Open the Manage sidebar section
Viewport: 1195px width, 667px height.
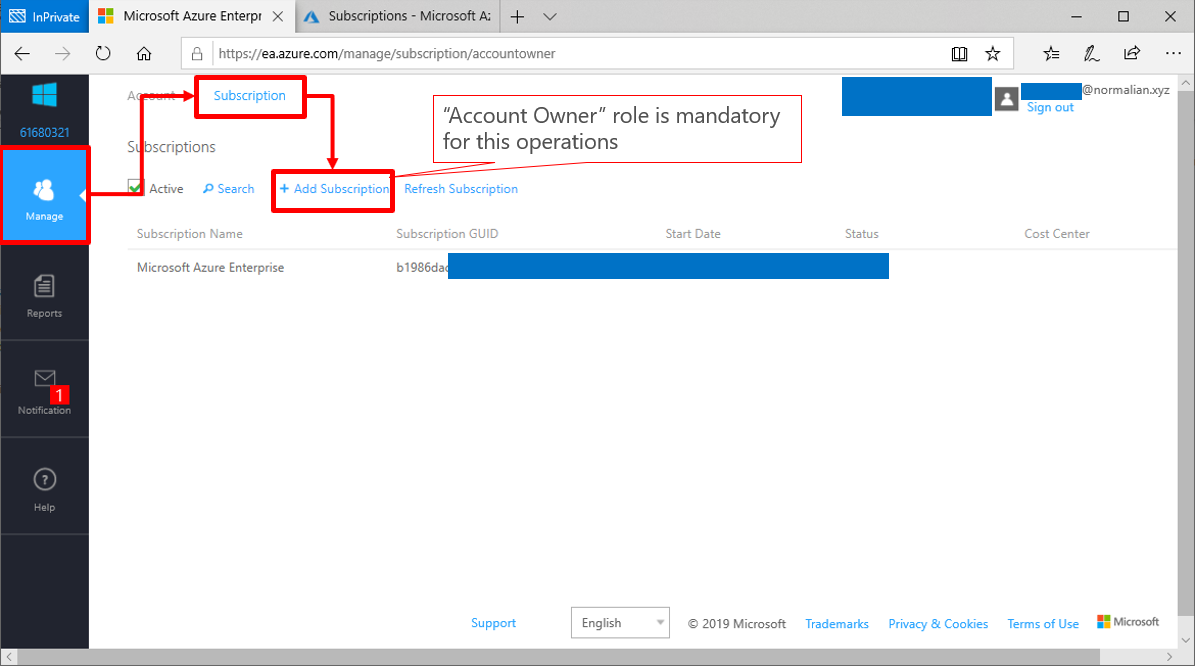click(44, 196)
